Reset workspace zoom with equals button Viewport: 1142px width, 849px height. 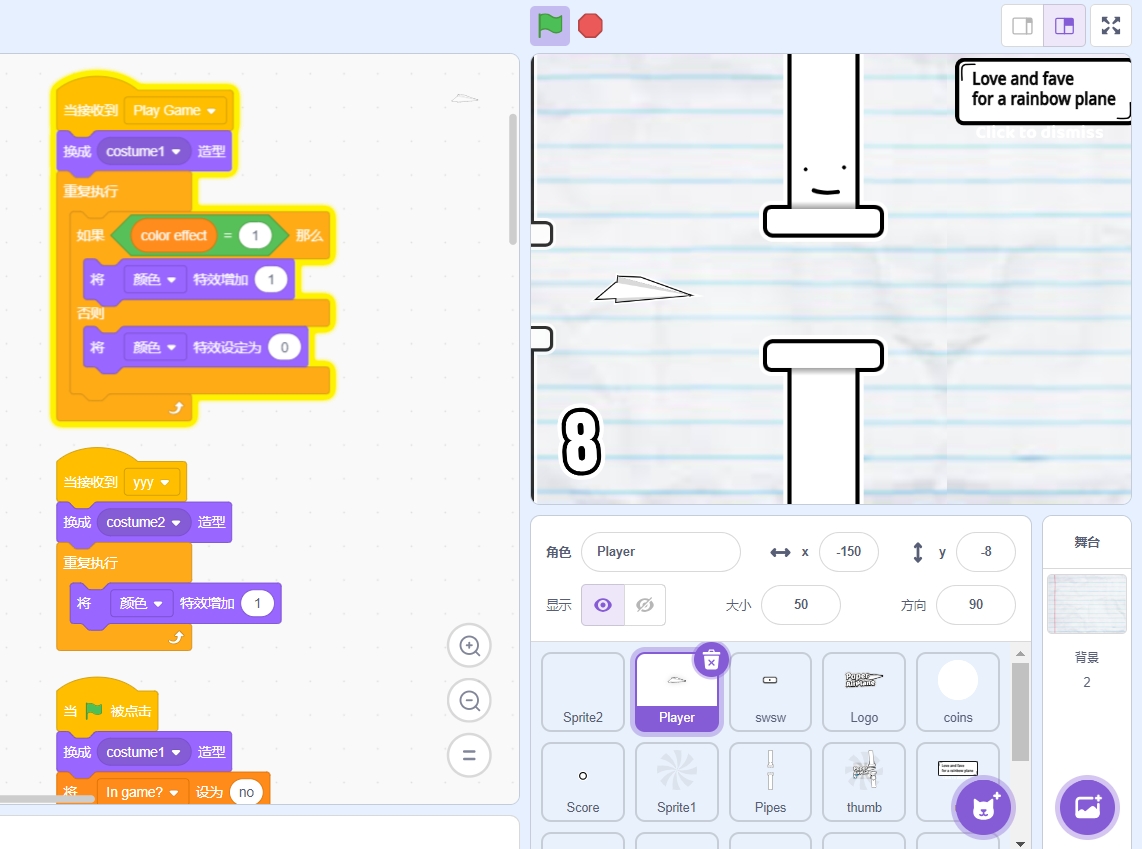point(470,755)
